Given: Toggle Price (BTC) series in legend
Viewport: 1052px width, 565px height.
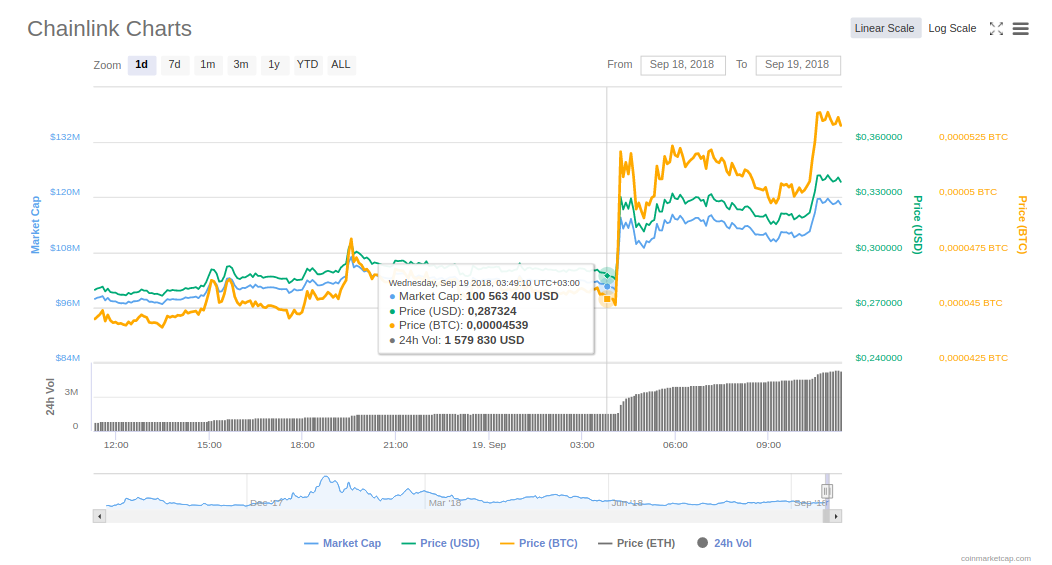Looking at the screenshot, I should [x=539, y=544].
